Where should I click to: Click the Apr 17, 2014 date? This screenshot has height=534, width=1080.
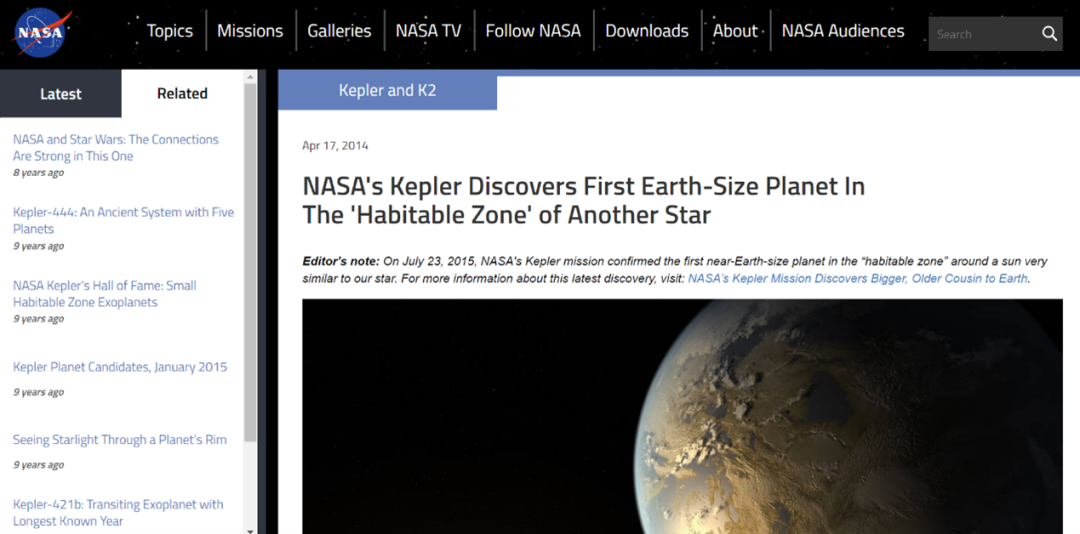tap(335, 146)
